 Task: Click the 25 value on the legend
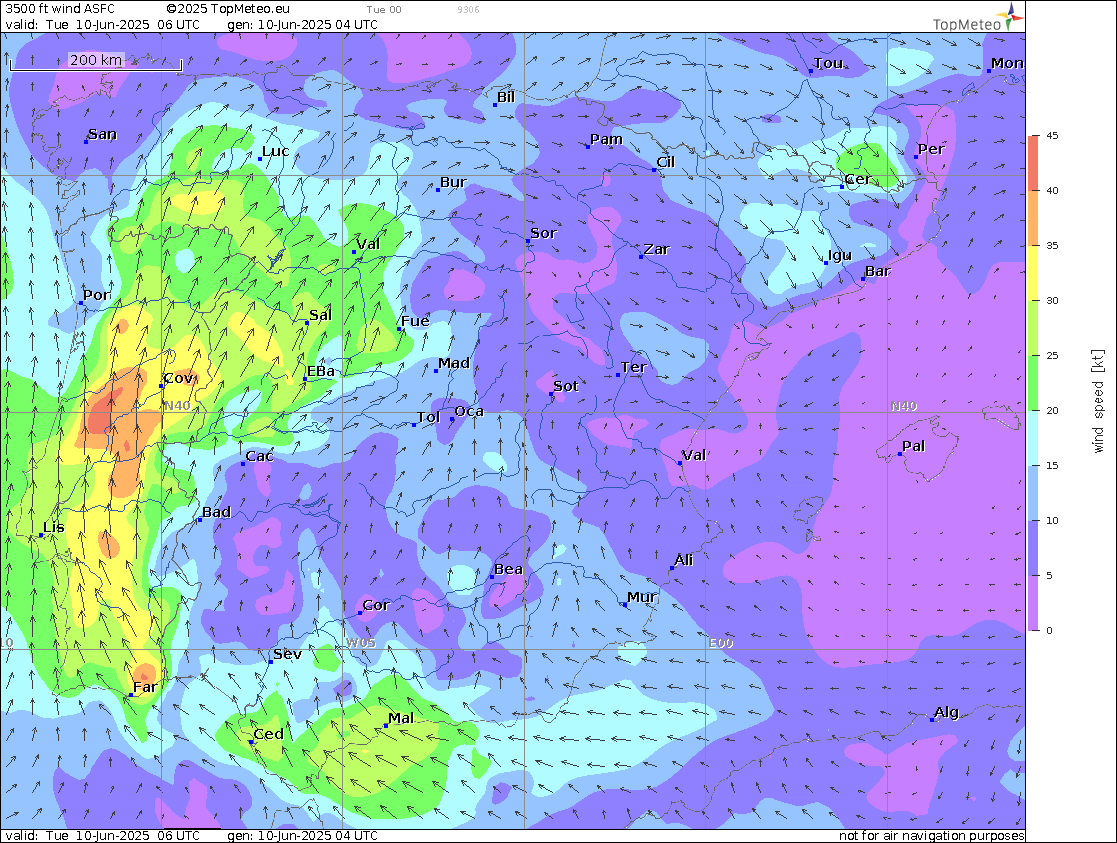1052,356
